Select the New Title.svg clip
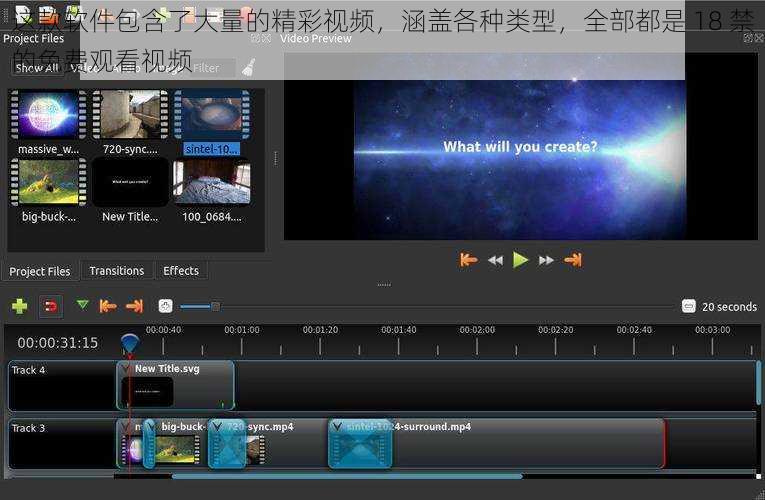The height and width of the screenshot is (500, 765). (x=176, y=385)
